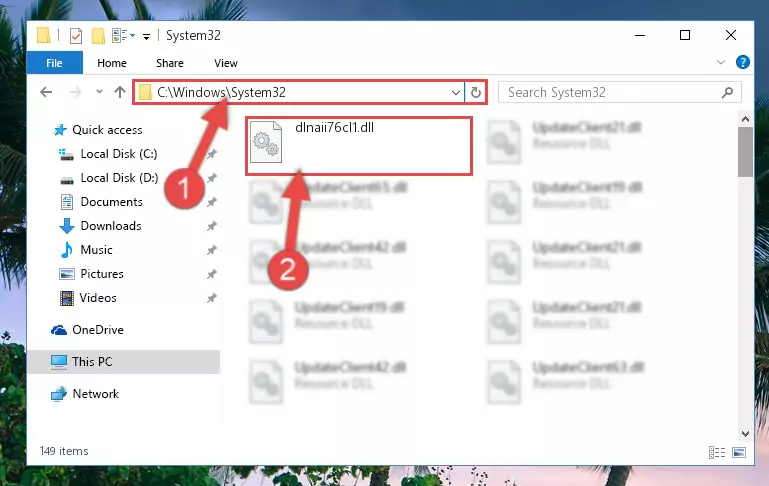Image resolution: width=769 pixels, height=486 pixels.
Task: Click pin icon next to Downloads
Action: click(x=211, y=226)
